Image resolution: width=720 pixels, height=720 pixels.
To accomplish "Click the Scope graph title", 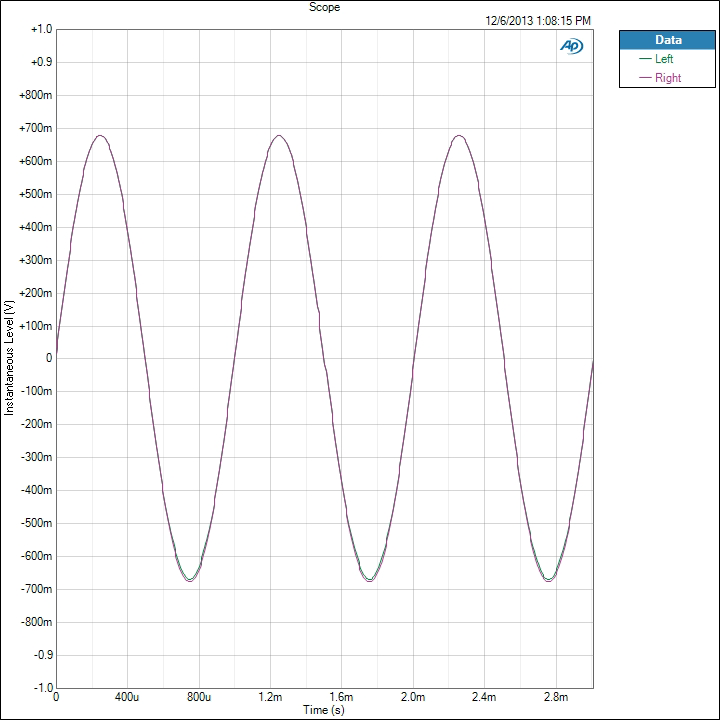I will 325,7.
